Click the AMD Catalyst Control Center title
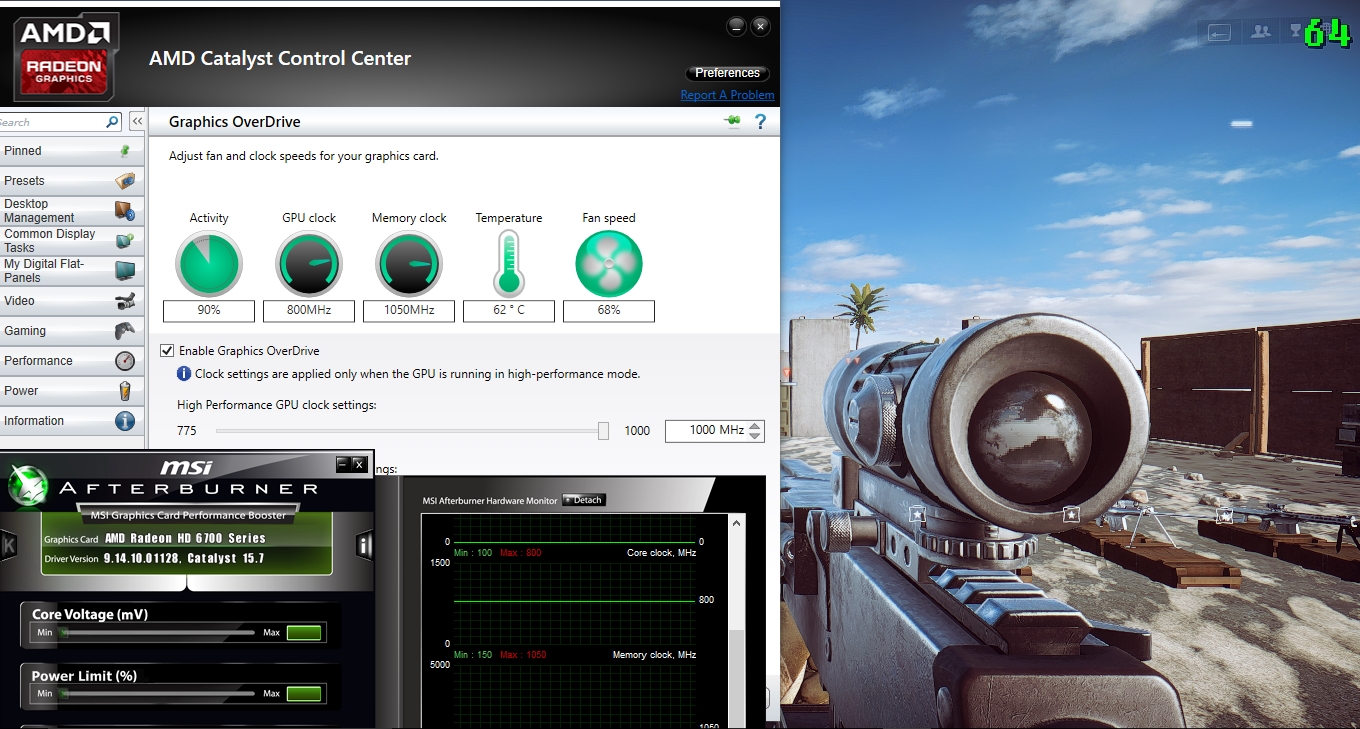Image resolution: width=1360 pixels, height=729 pixels. (280, 59)
